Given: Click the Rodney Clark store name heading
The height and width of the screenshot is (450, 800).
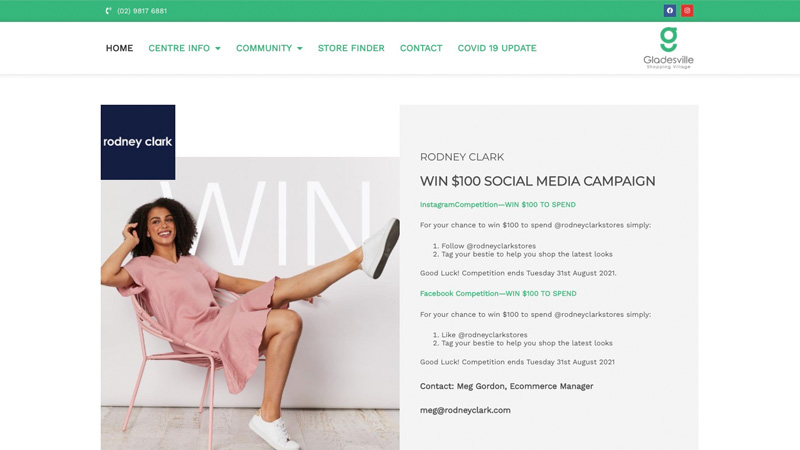Looking at the screenshot, I should point(462,157).
